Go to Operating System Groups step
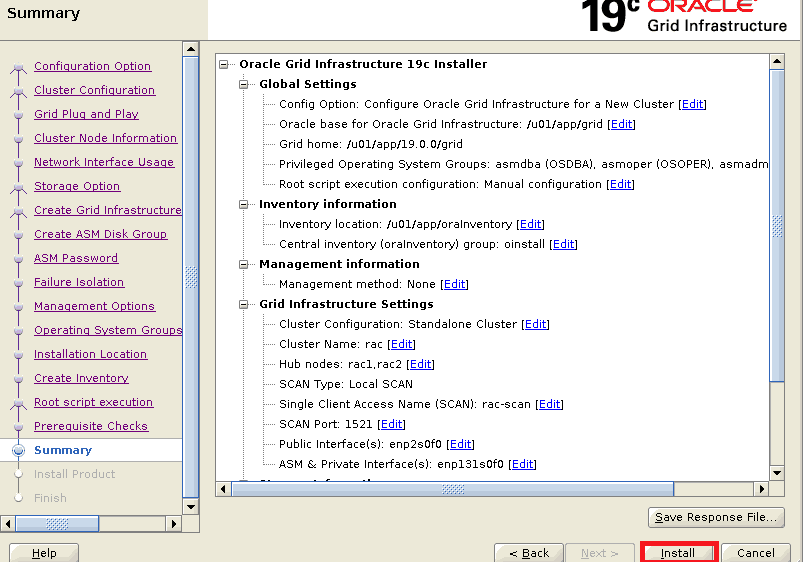Screen dimensions: 803x562 [x=108, y=330]
